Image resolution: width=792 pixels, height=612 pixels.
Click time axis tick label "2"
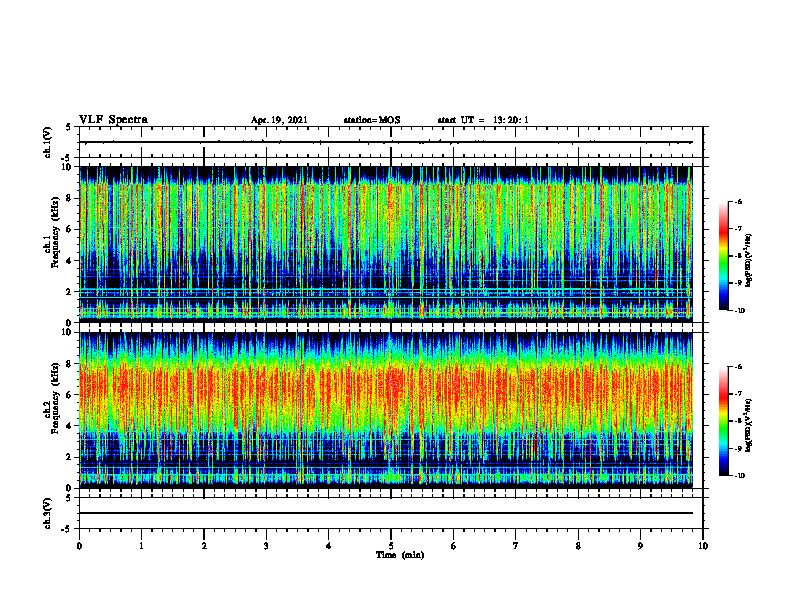(x=204, y=546)
